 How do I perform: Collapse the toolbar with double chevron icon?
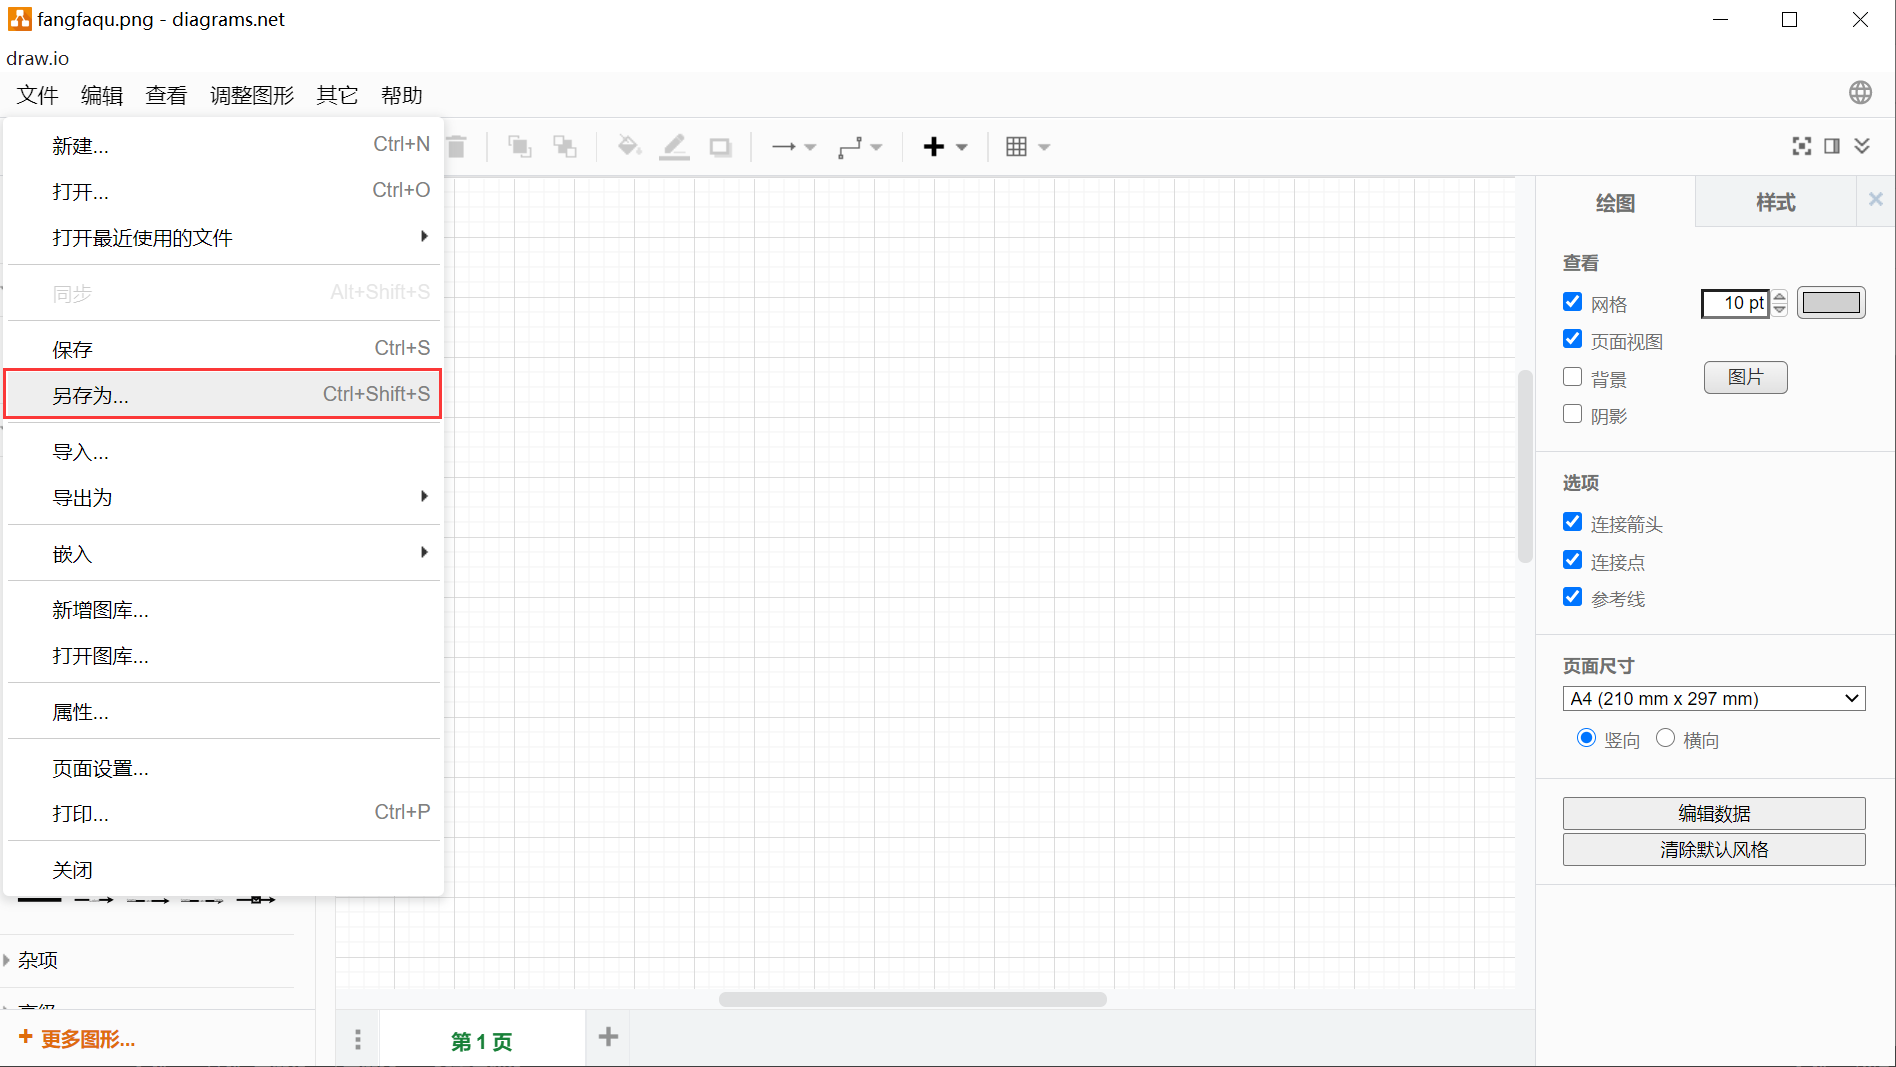[1862, 146]
